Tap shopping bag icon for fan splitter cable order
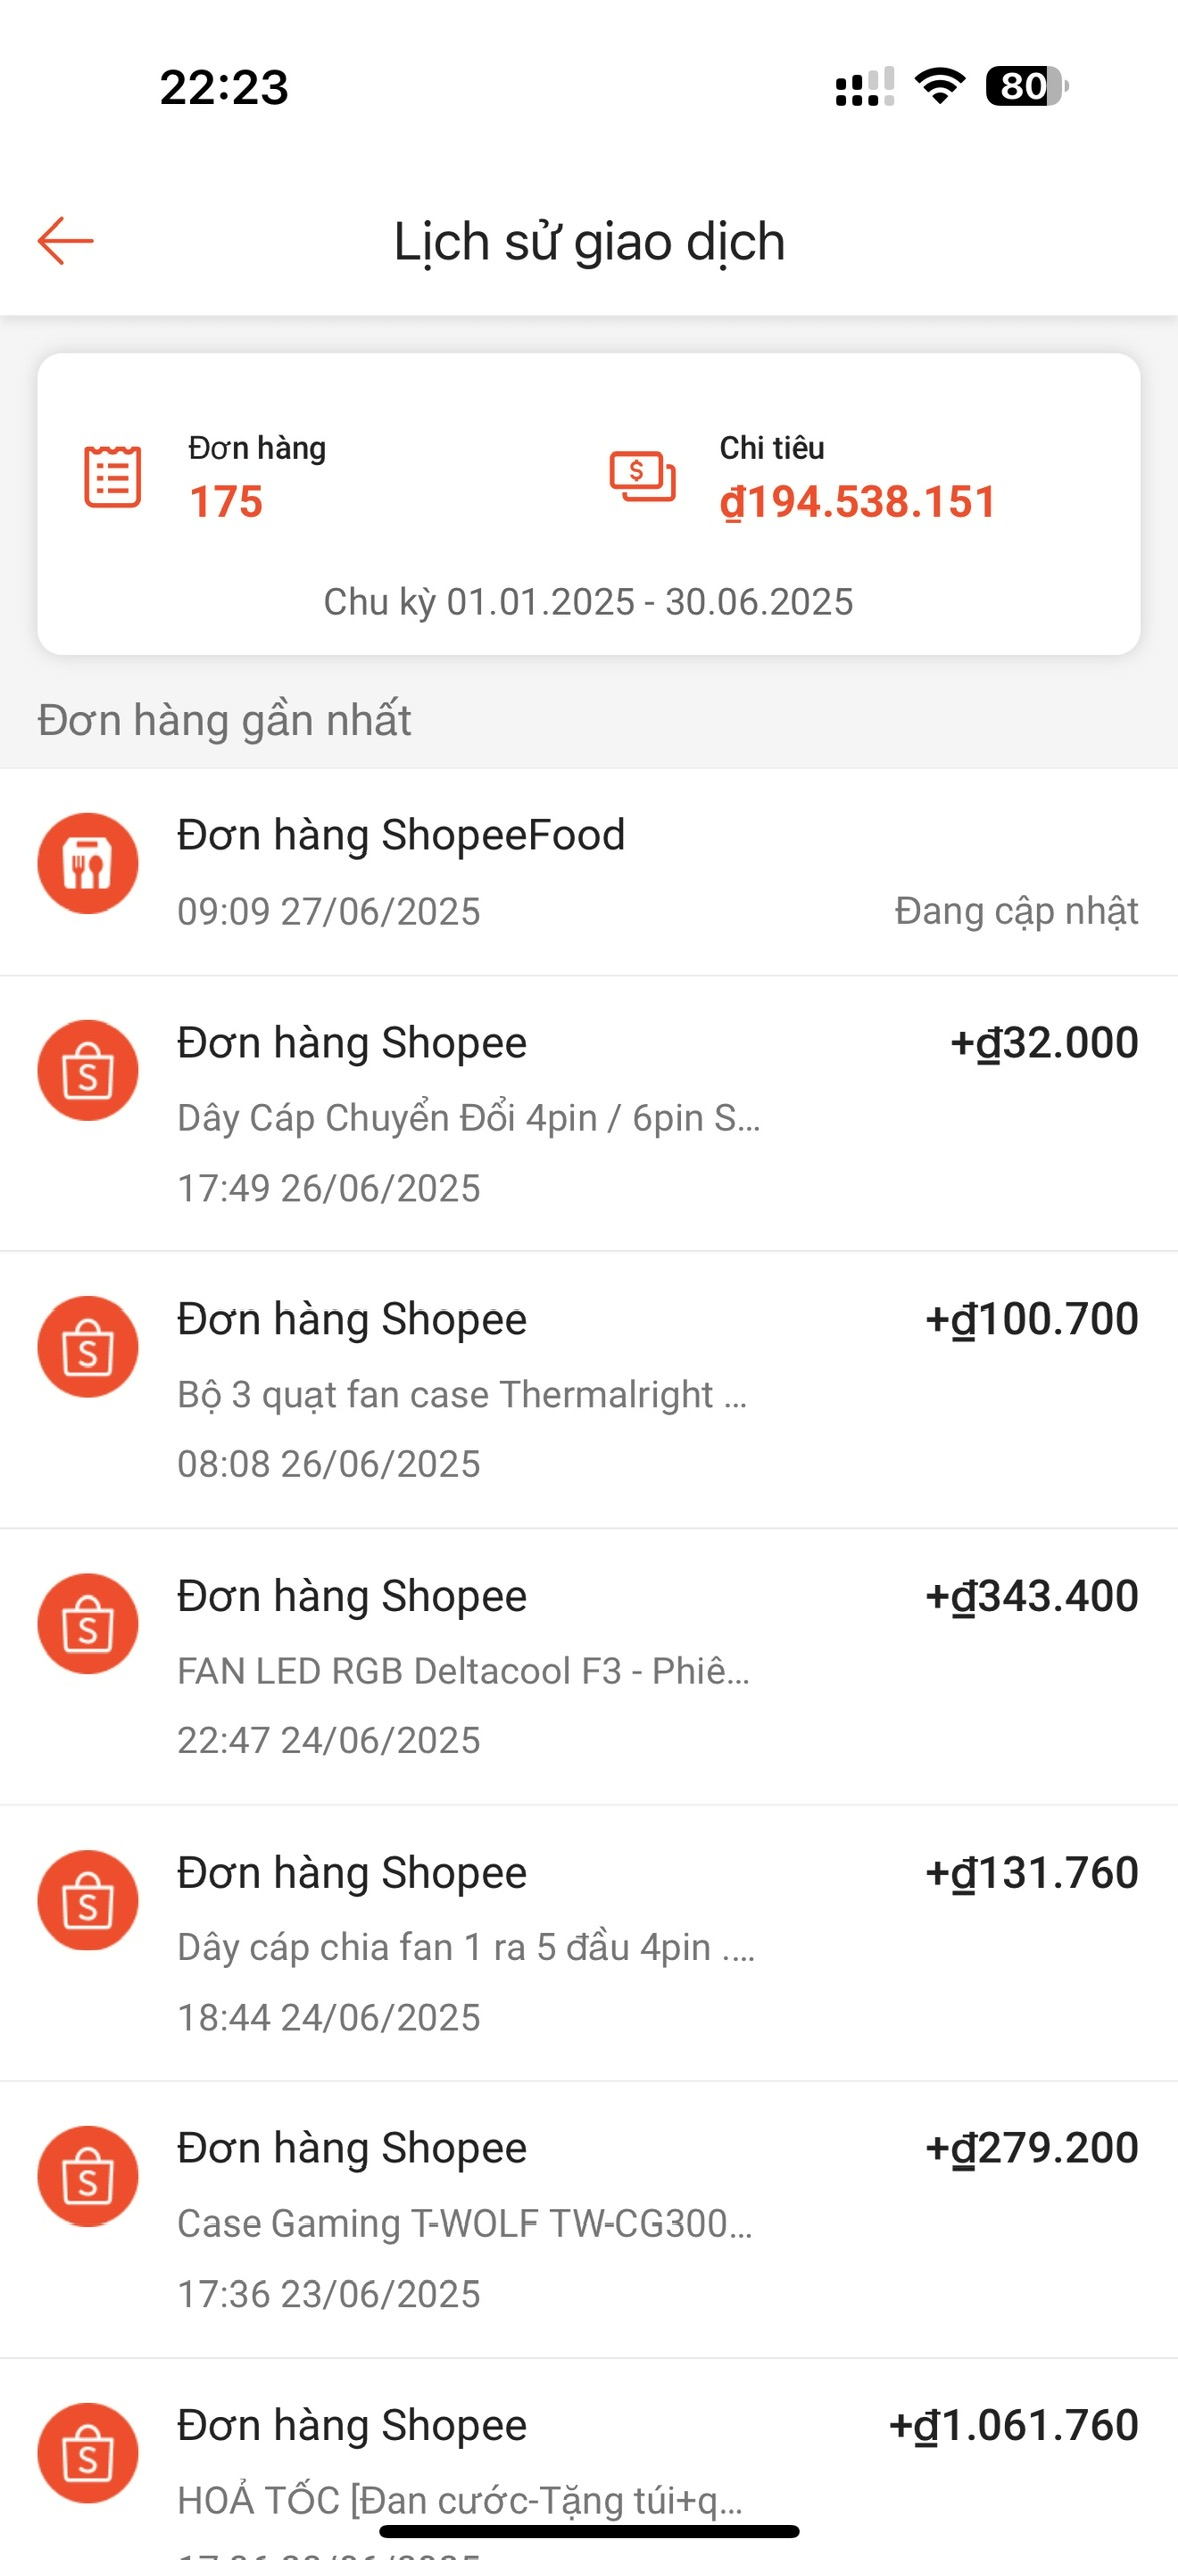Screen dimensions: 1178x2560 coord(88,1900)
